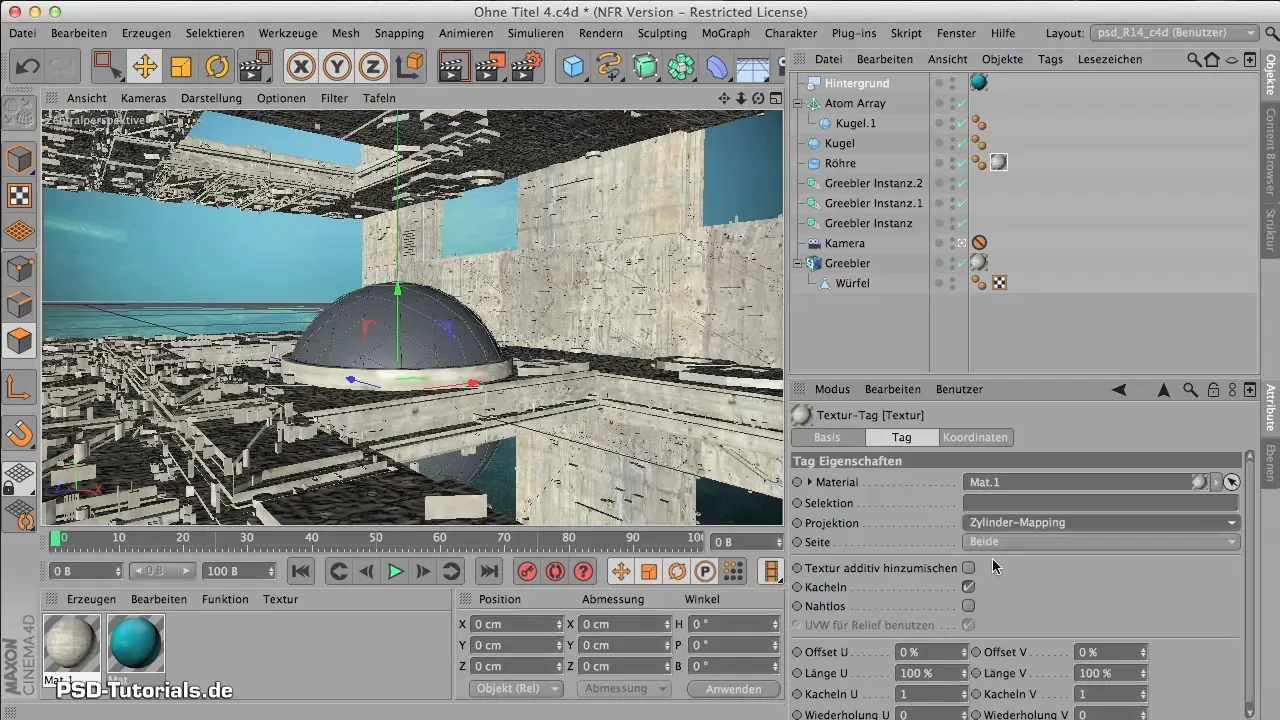
Task: Toggle Textur additiv hinzumischen checkbox
Action: [968, 568]
